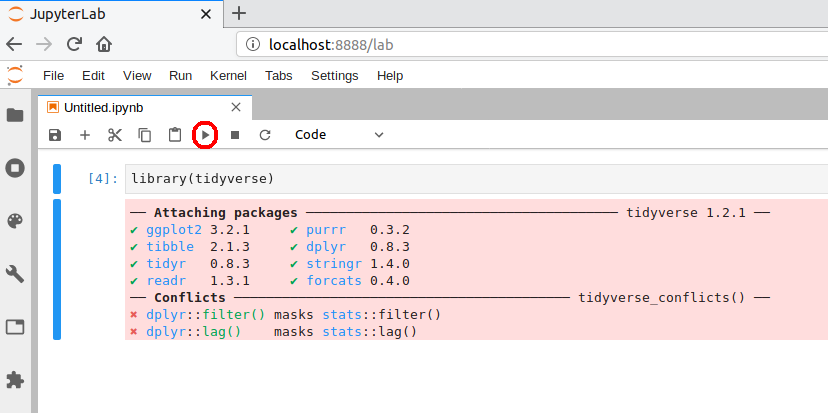The image size is (828, 413).
Task: Collapse the input cell using its blue bar
Action: pos(57,179)
